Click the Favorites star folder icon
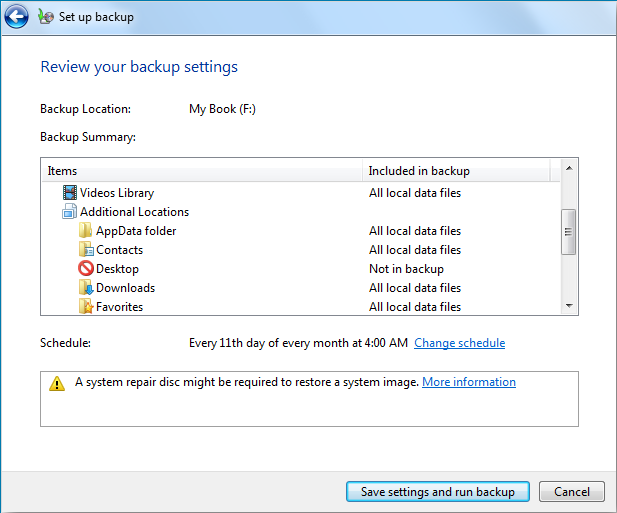The height and width of the screenshot is (513, 617). coord(85,307)
